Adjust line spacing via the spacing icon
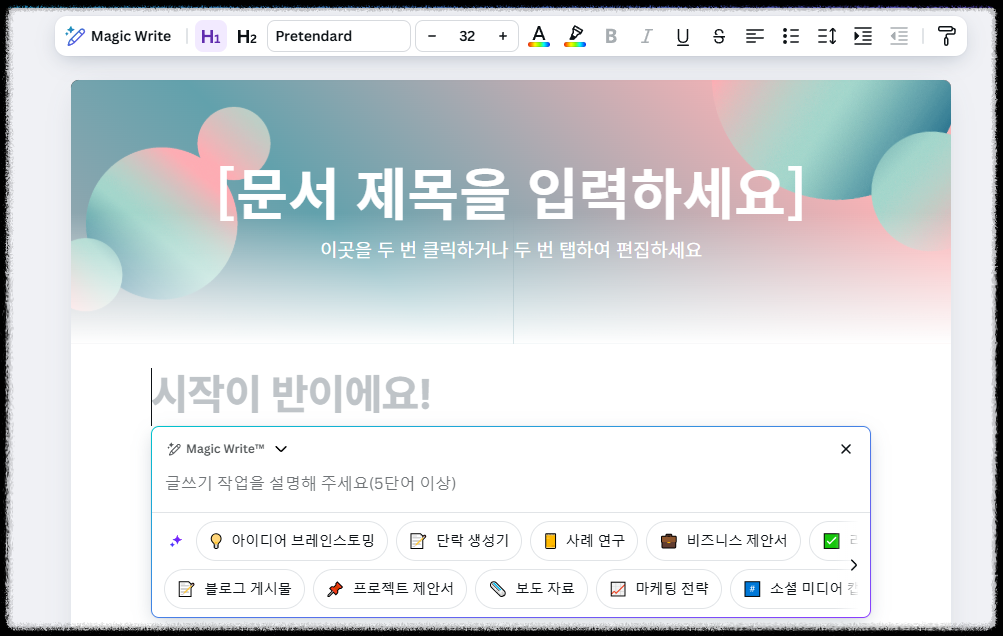Image resolution: width=1003 pixels, height=636 pixels. 826,36
